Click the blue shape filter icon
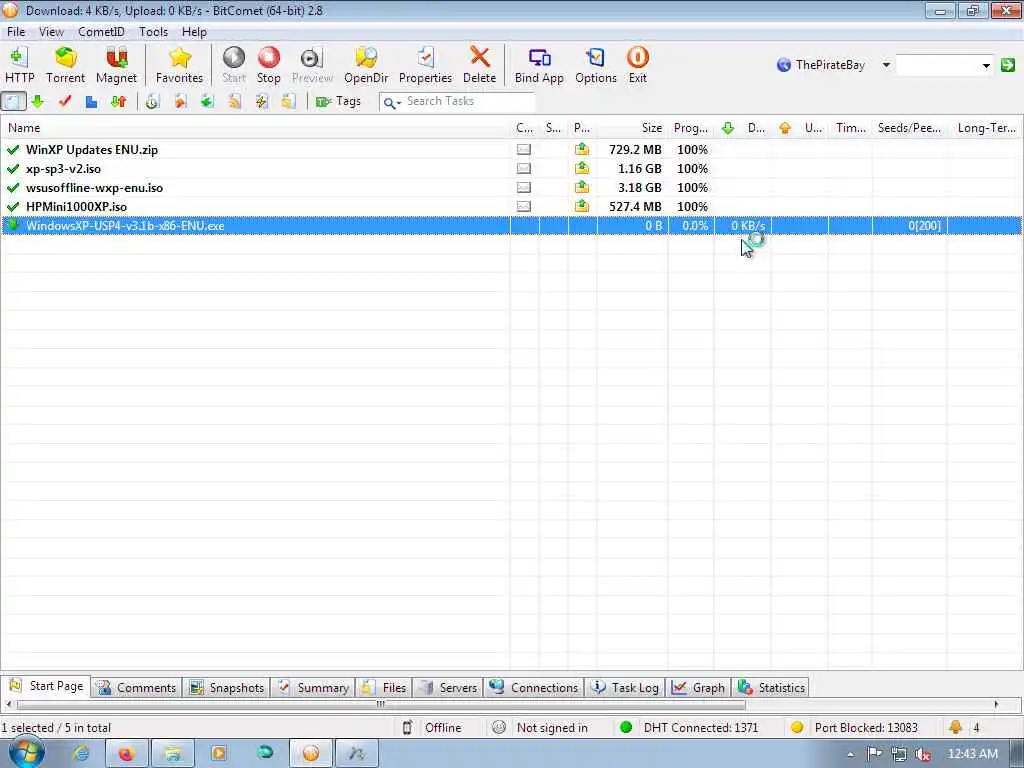The image size is (1024, 768). (x=91, y=101)
